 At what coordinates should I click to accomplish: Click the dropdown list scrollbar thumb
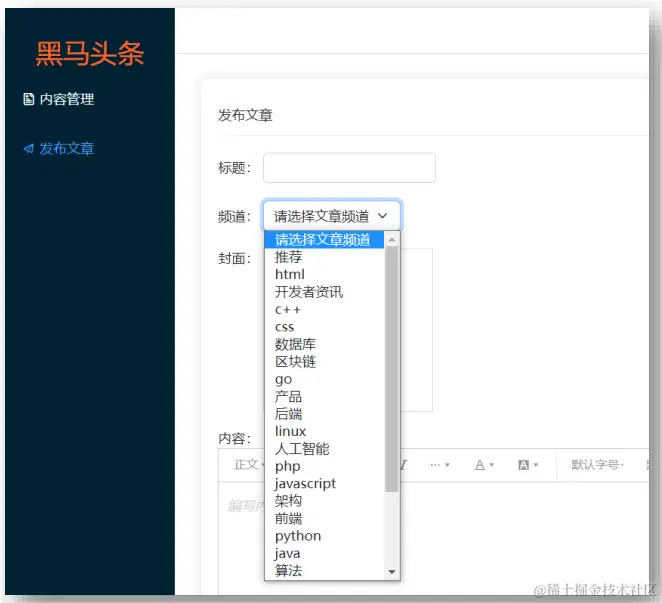392,369
